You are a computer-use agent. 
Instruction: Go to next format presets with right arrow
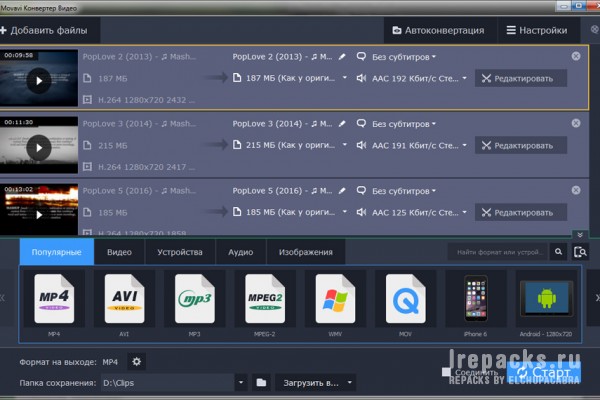[597, 298]
